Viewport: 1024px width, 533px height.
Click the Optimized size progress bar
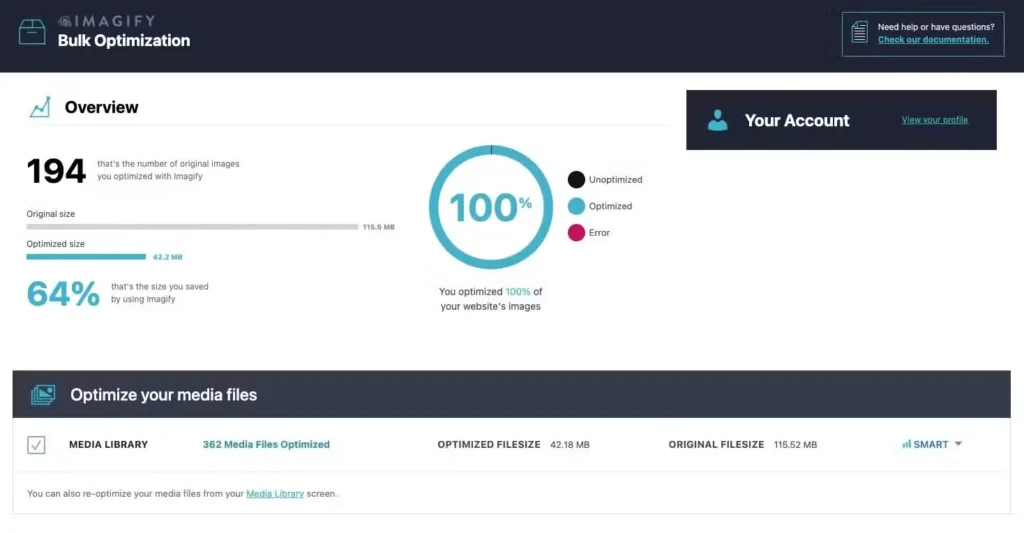86,257
